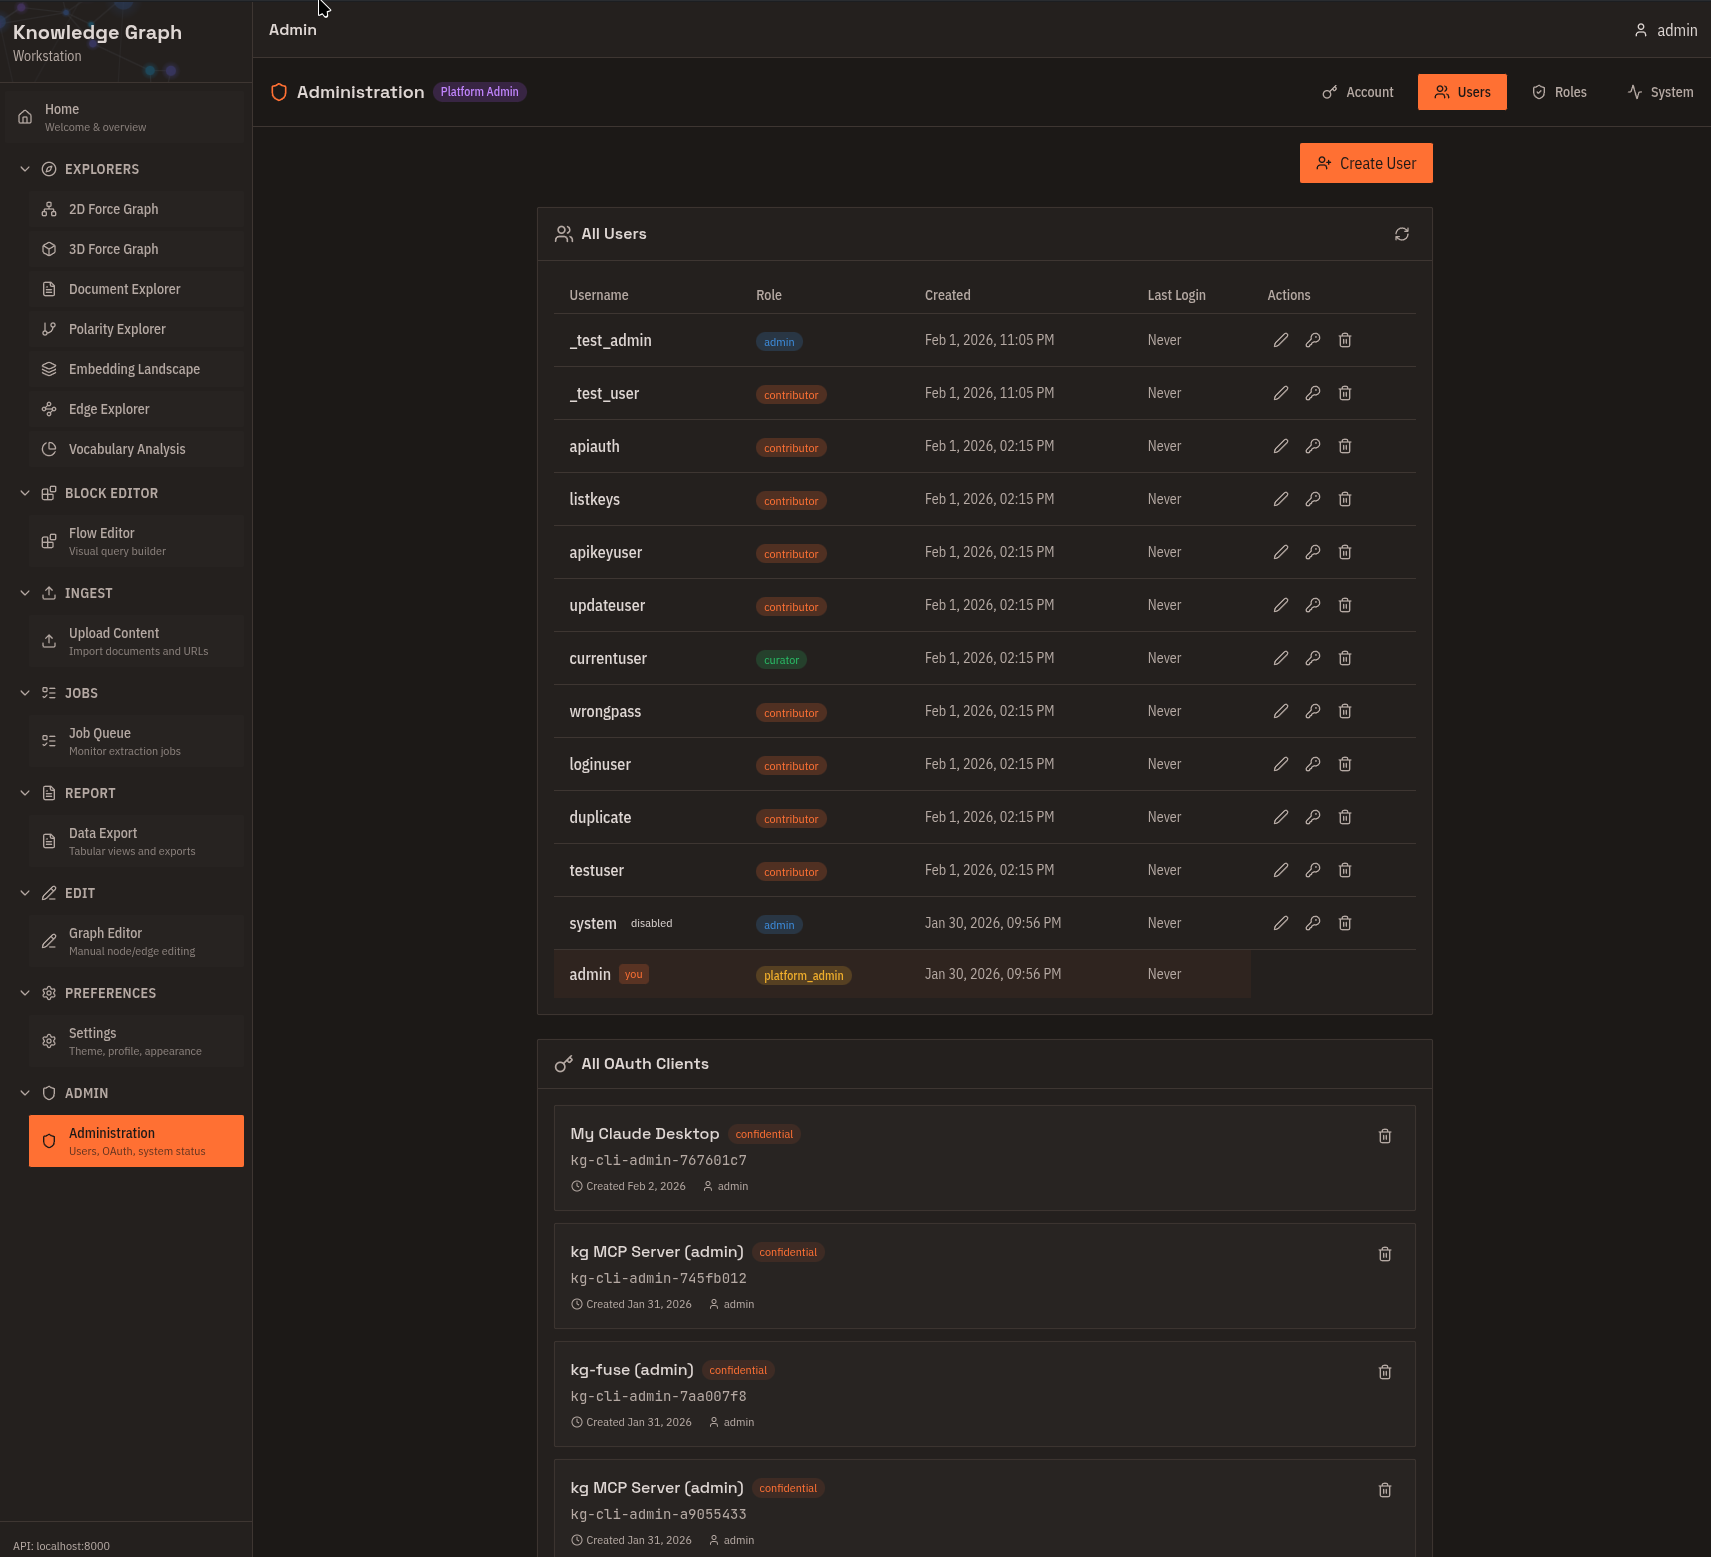
Task: Collapse the BLOCK EDITOR section
Action: point(25,493)
